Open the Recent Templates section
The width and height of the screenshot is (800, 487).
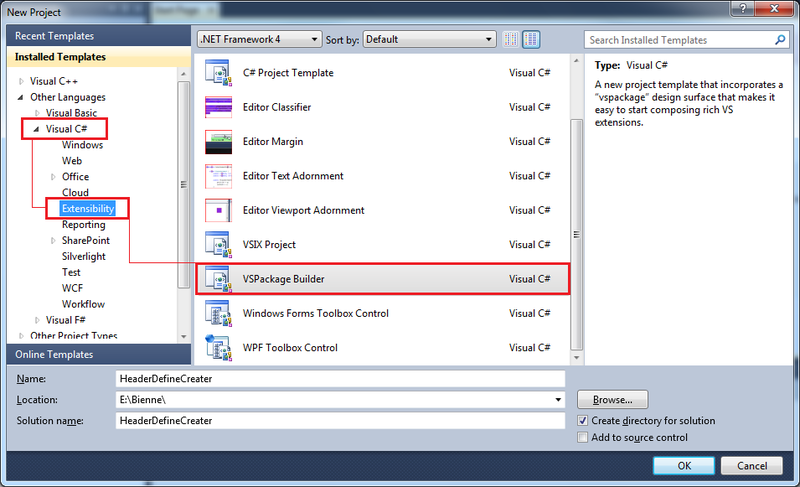click(99, 36)
